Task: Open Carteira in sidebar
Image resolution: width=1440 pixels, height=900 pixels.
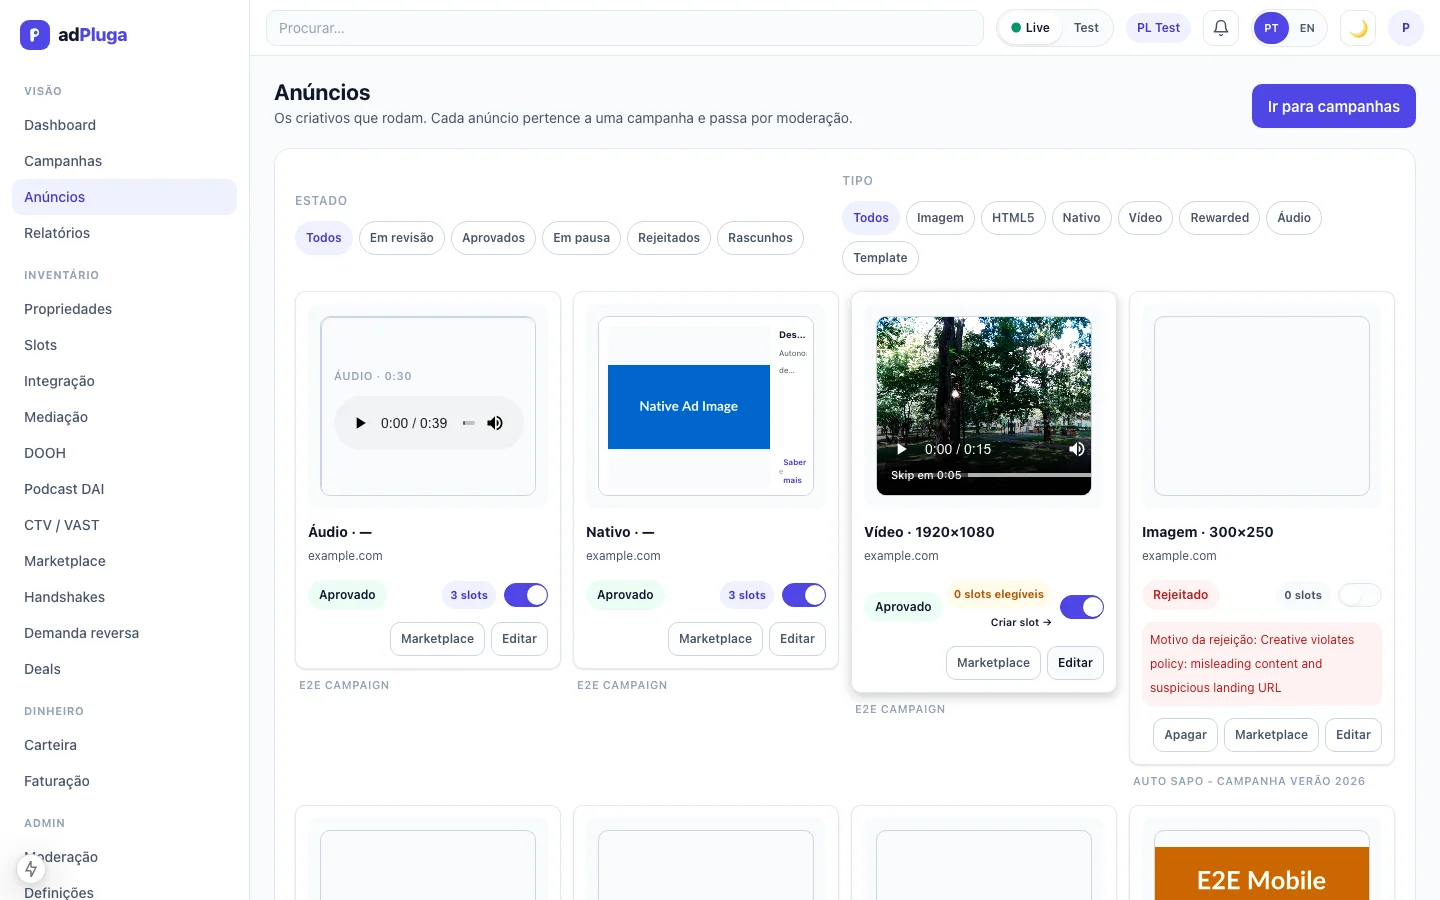Action: coord(124,745)
